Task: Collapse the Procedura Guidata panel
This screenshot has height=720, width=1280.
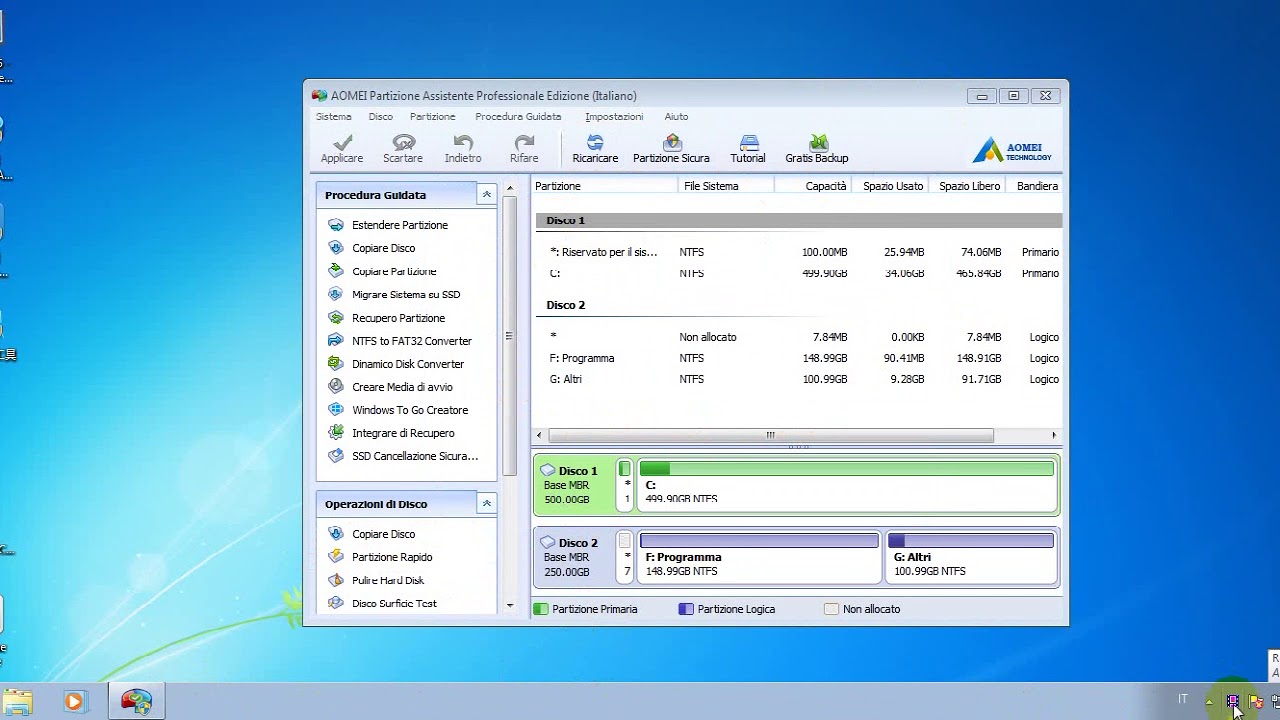Action: [486, 194]
